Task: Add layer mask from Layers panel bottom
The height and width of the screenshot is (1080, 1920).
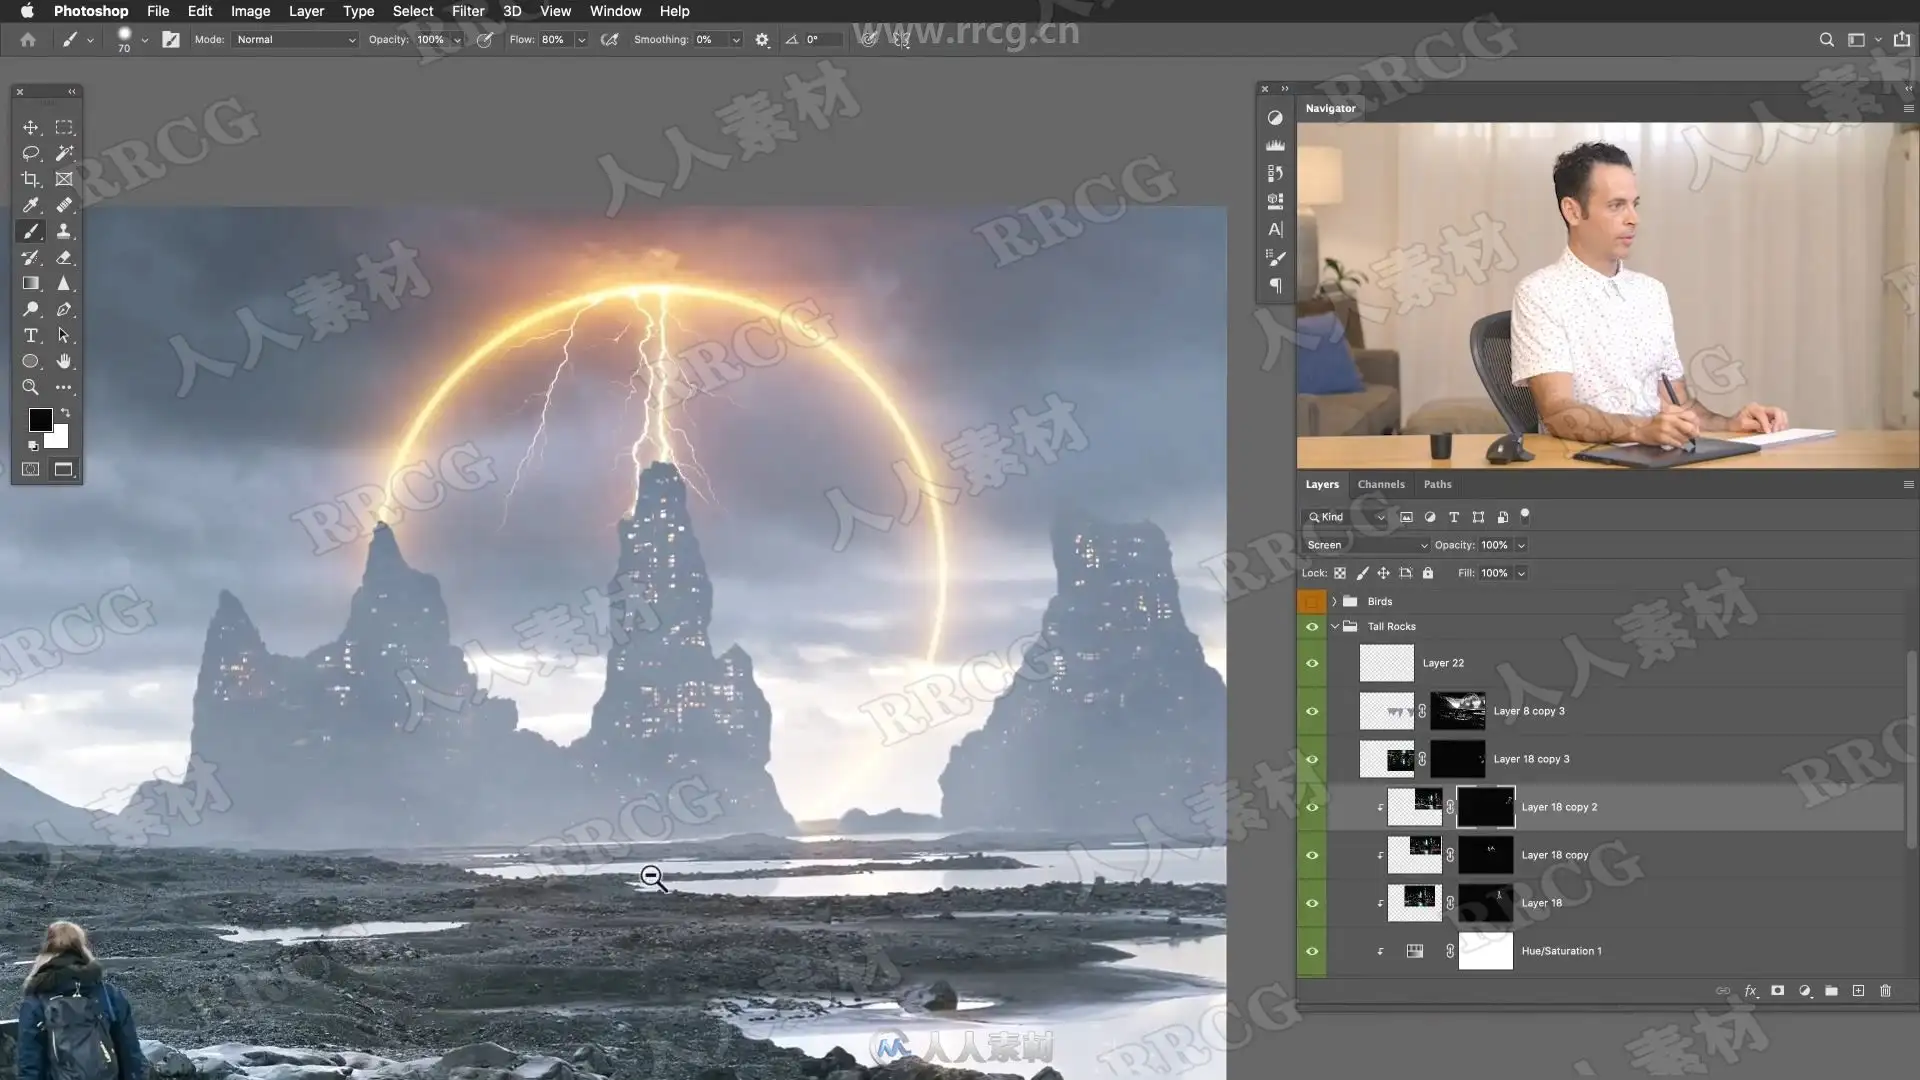Action: [x=1777, y=991]
